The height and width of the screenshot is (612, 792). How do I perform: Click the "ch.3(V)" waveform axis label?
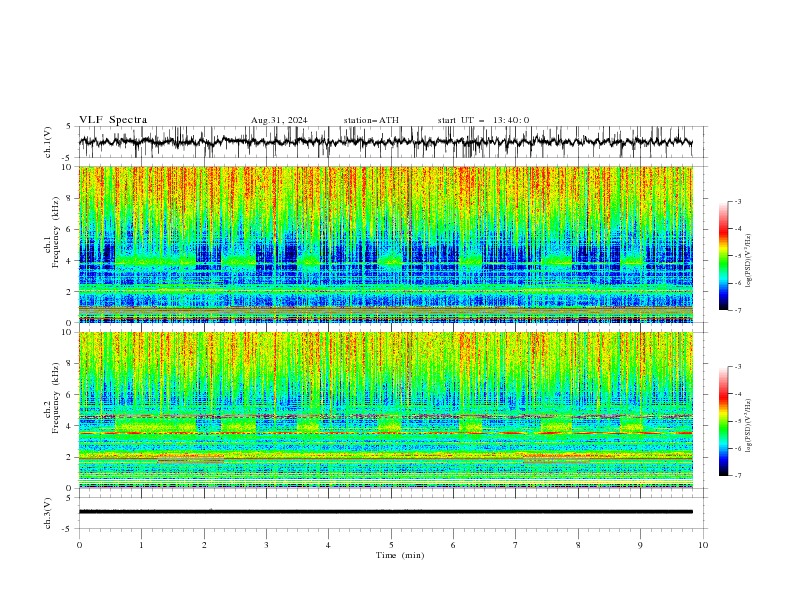coord(48,513)
